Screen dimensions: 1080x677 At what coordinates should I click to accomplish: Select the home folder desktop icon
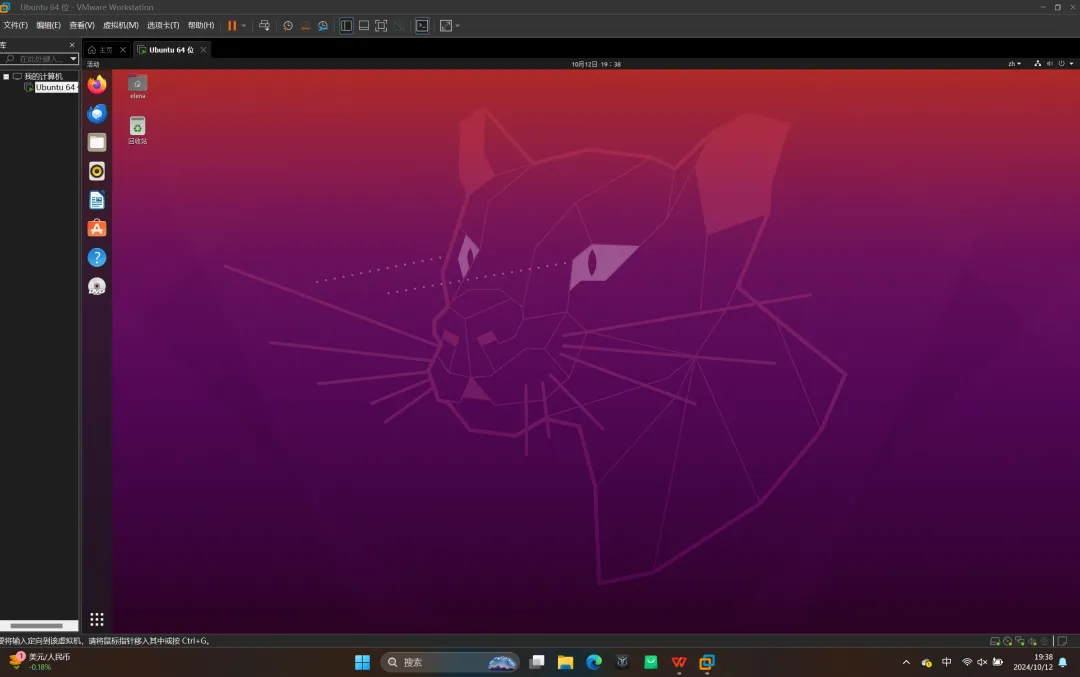click(x=138, y=86)
